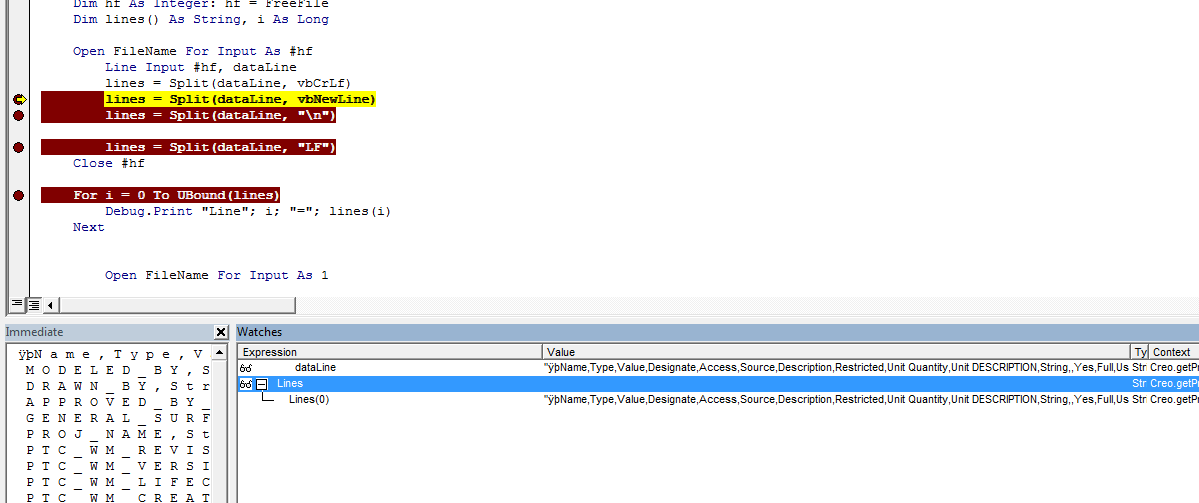Click the highlighted vbNewLine code line

pyautogui.click(x=240, y=99)
